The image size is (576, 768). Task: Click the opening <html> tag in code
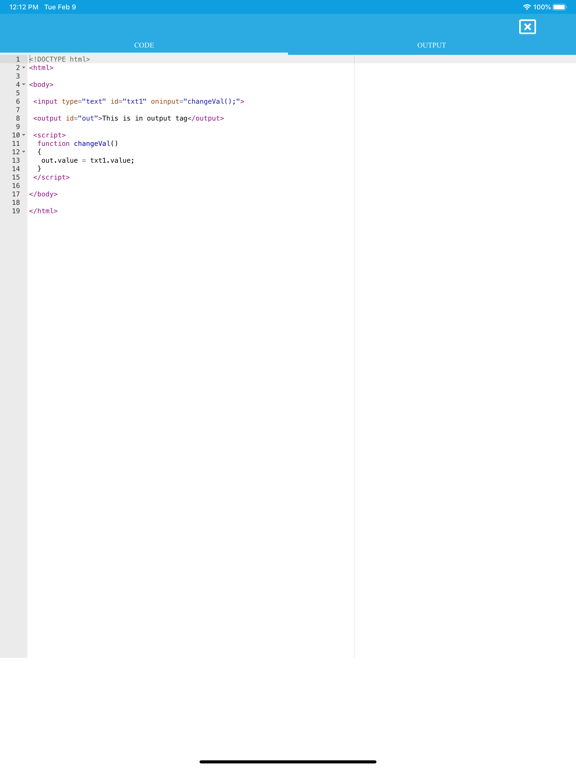[41, 68]
